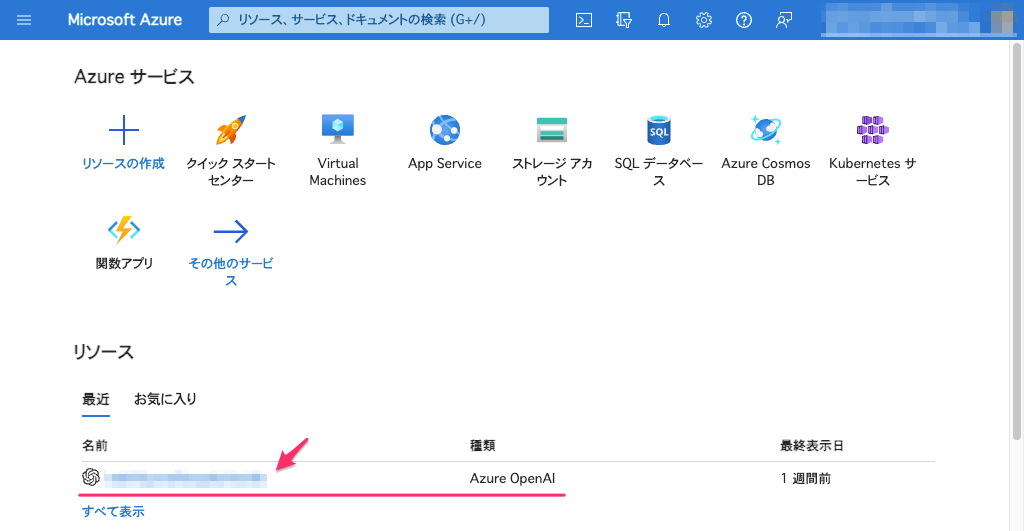Open the SQL database icon
The height and width of the screenshot is (531, 1024).
pyautogui.click(x=658, y=130)
